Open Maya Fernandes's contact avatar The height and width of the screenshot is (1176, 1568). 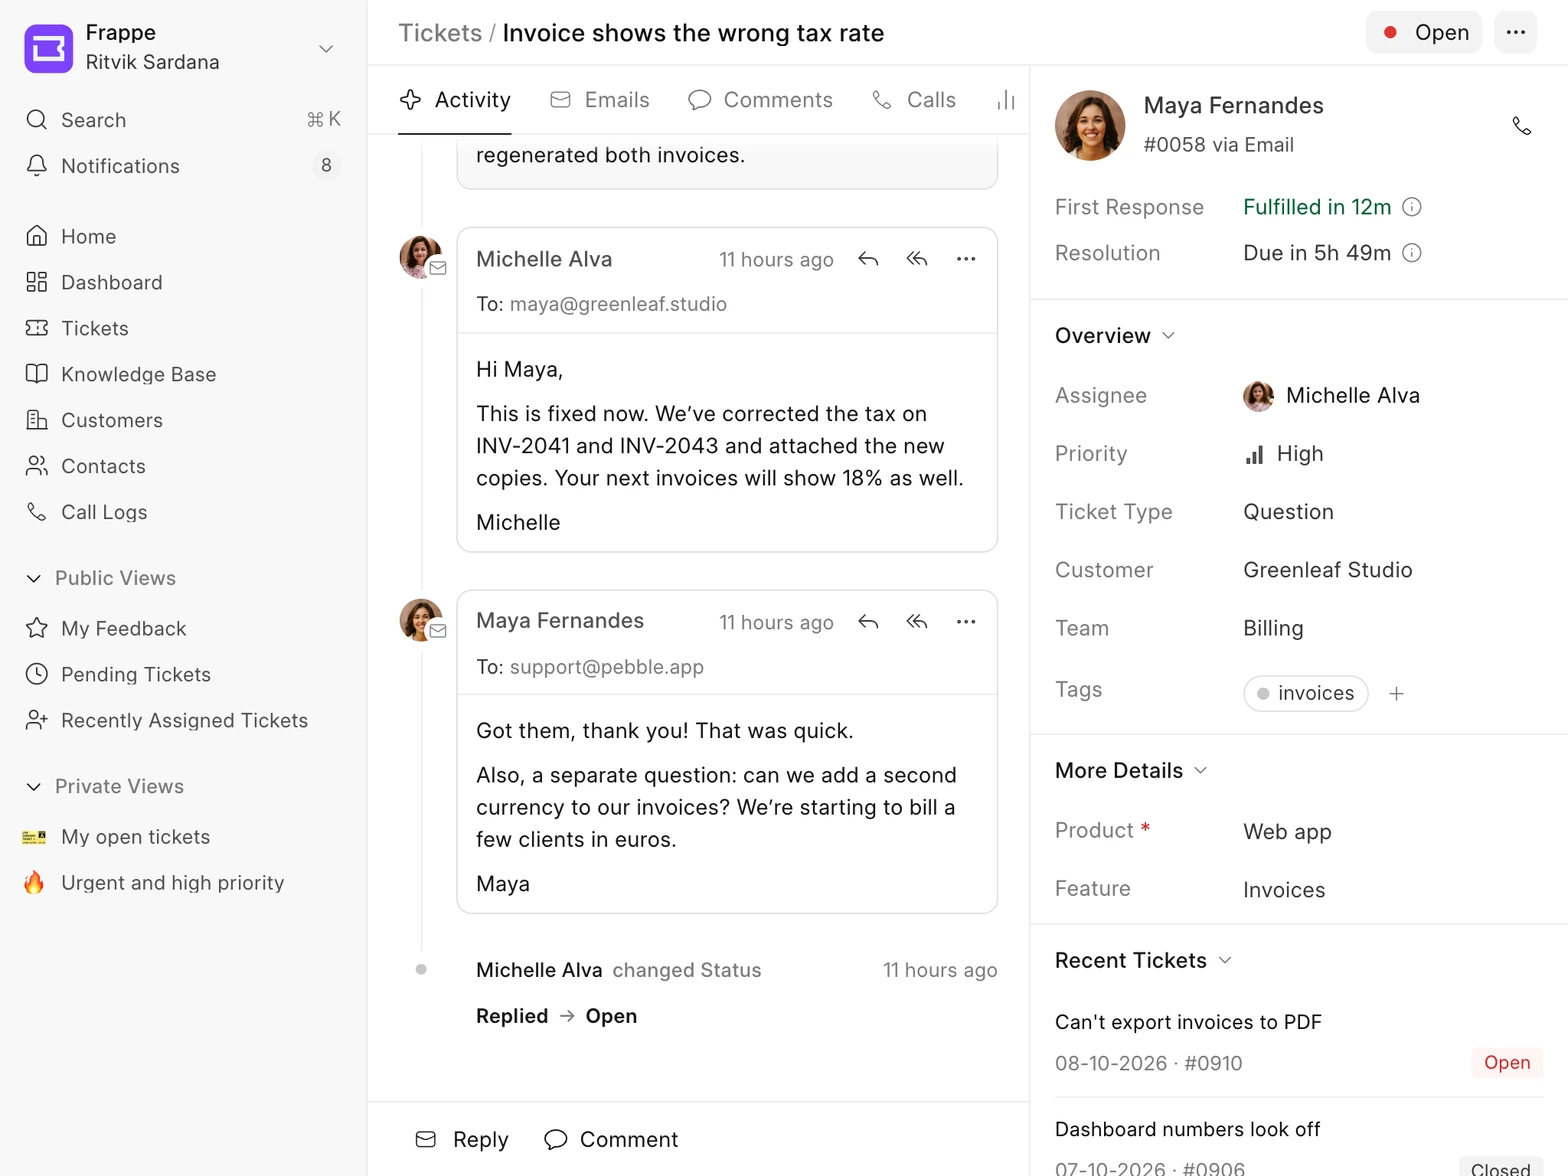coord(1090,125)
